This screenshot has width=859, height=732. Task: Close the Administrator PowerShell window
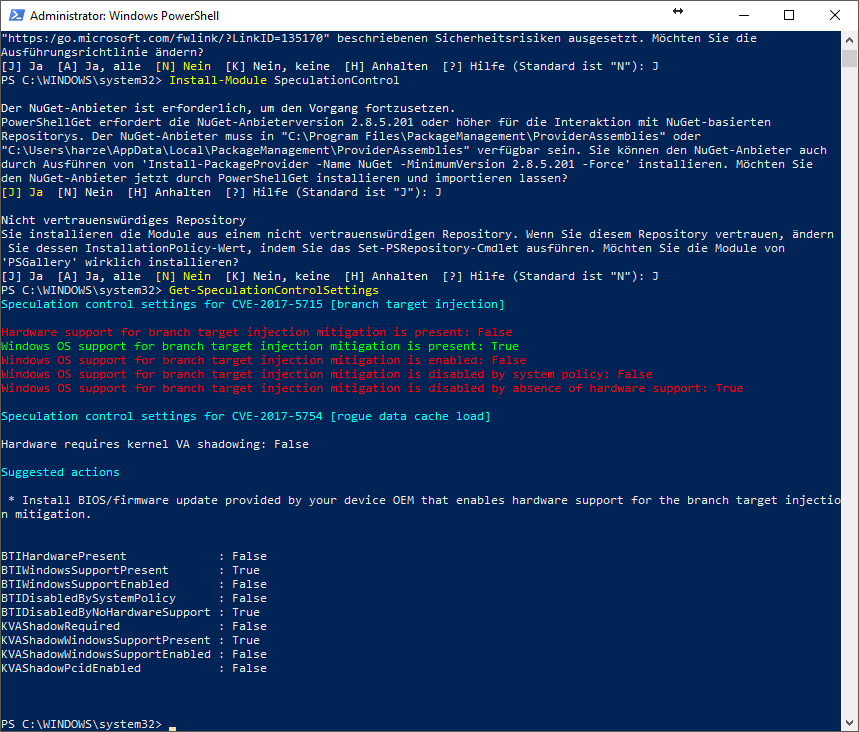coord(834,15)
